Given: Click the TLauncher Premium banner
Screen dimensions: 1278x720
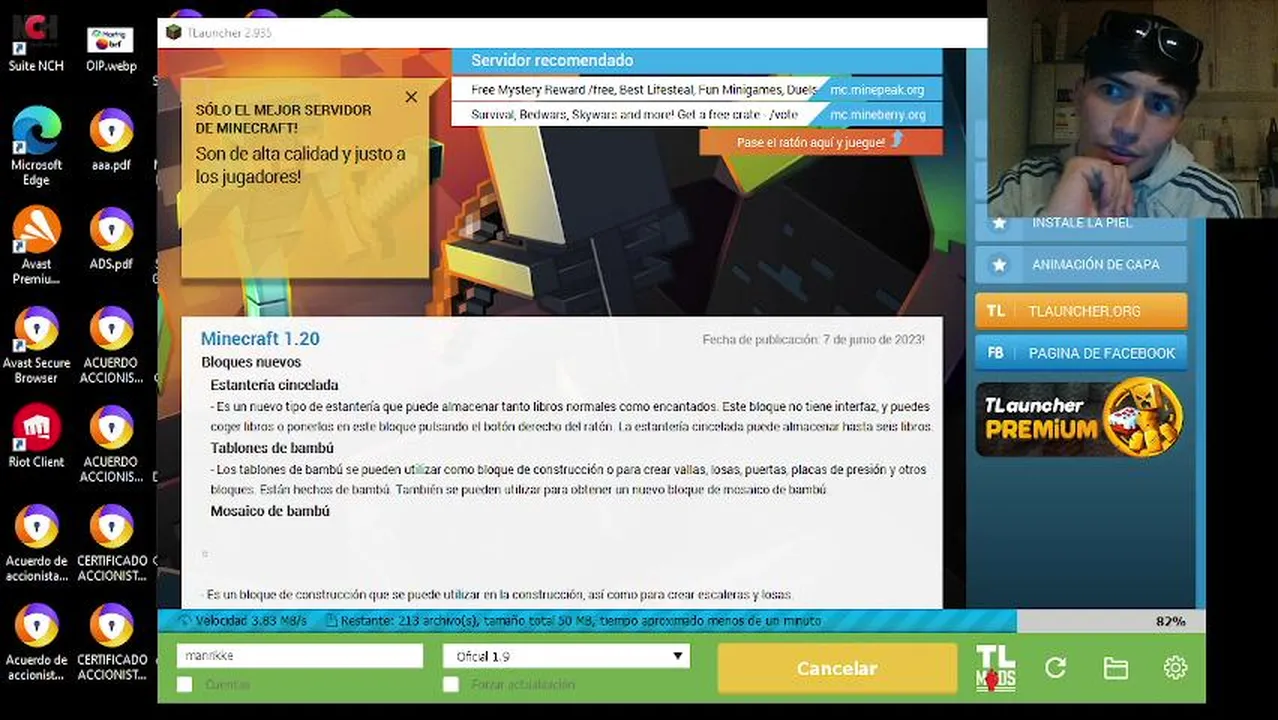Looking at the screenshot, I should click(1081, 419).
